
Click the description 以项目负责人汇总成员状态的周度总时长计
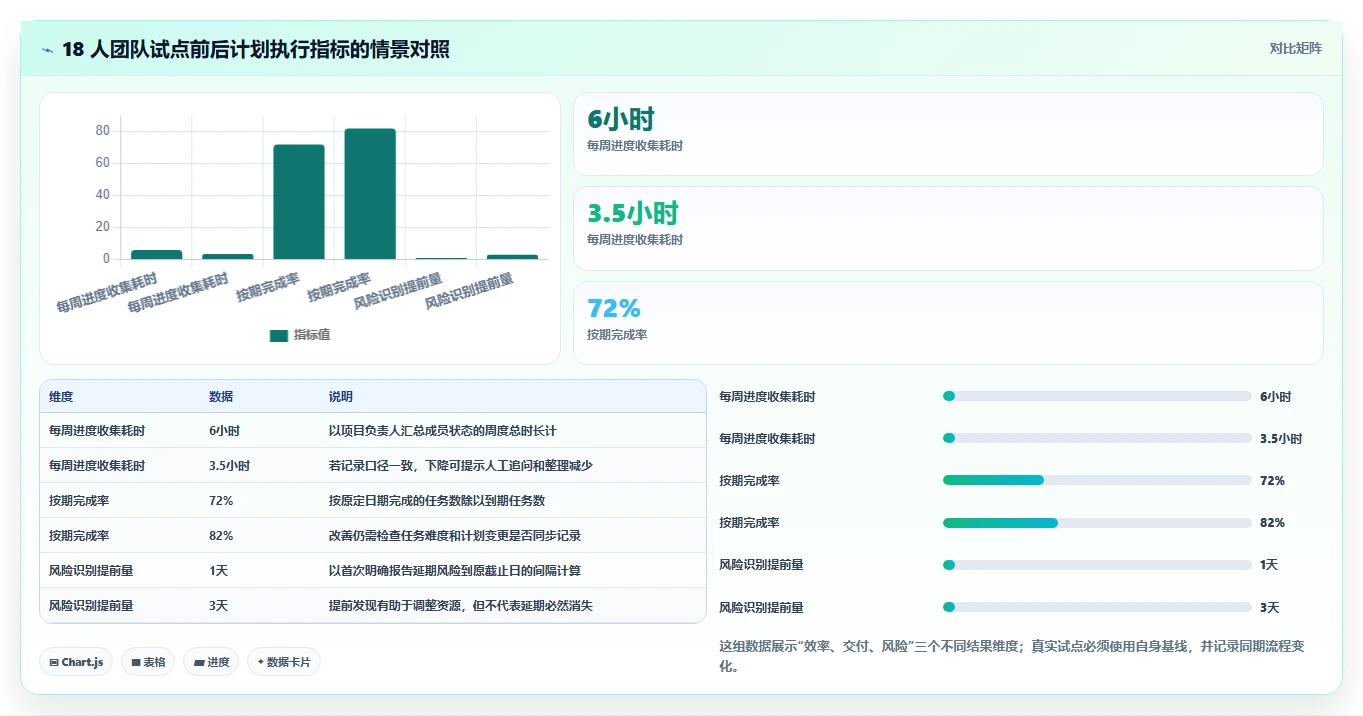[x=443, y=431]
